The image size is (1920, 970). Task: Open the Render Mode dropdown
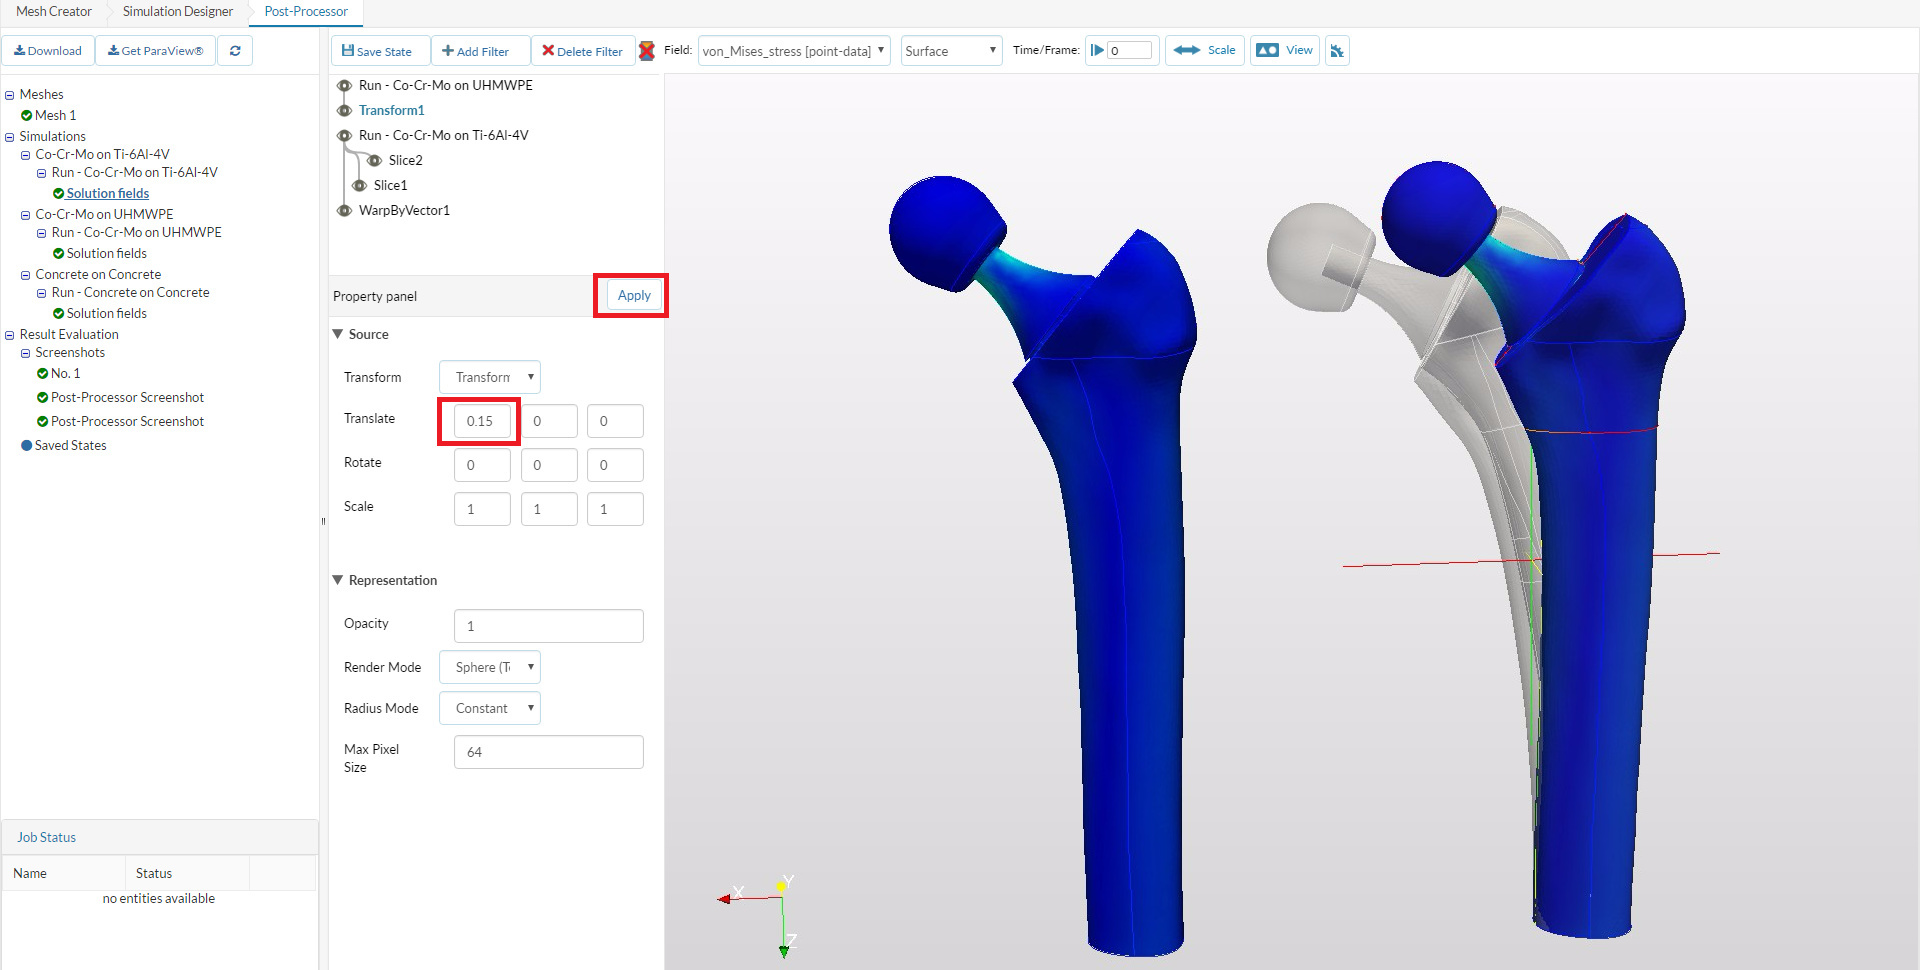click(490, 667)
